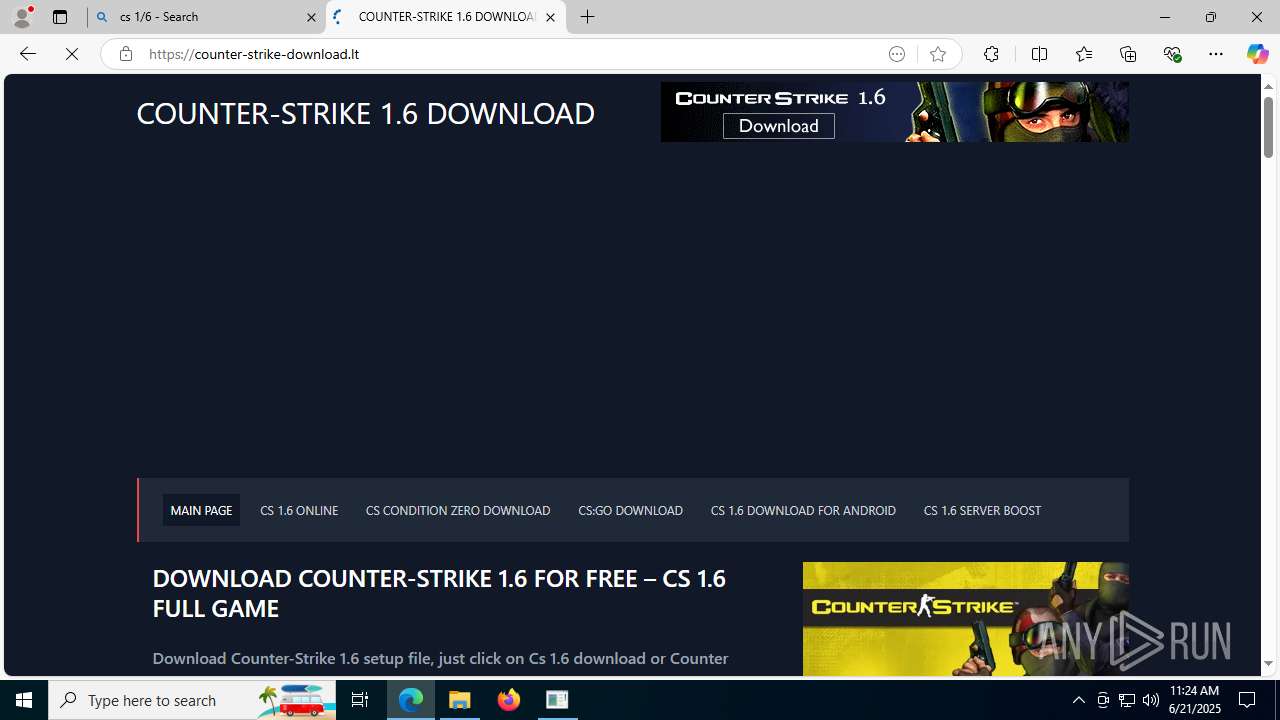Close the 'cs 1/6 - Search' tab
The height and width of the screenshot is (720, 1280).
coord(311,17)
